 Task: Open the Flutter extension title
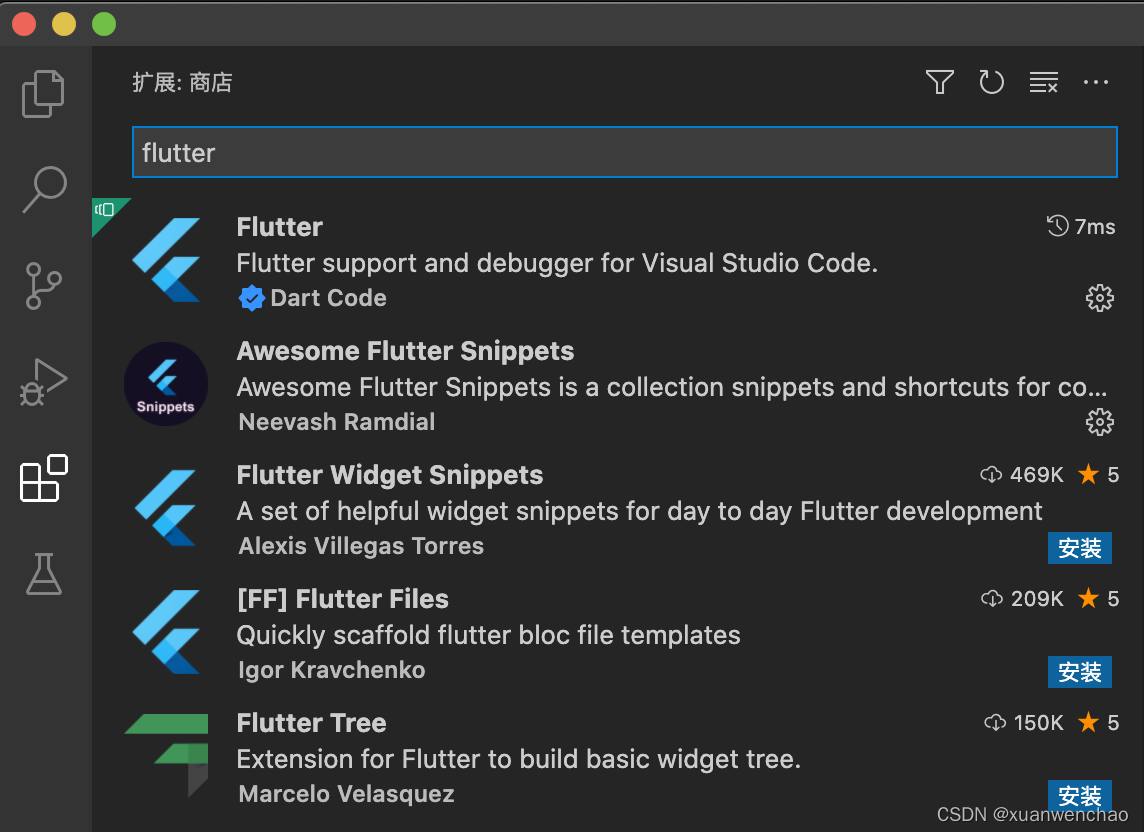pos(279,226)
